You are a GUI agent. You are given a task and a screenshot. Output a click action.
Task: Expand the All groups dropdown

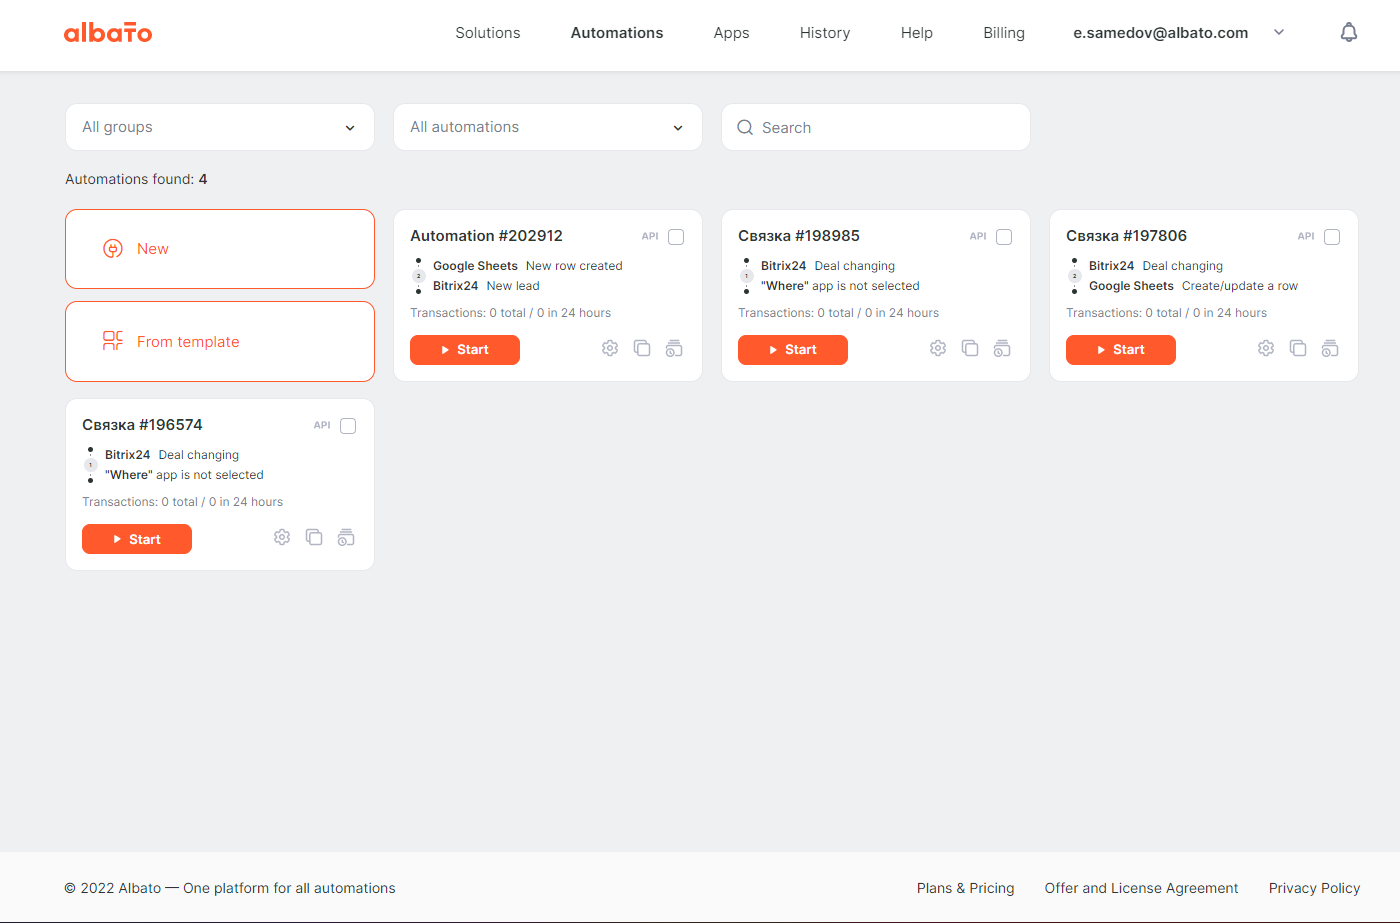coord(220,127)
